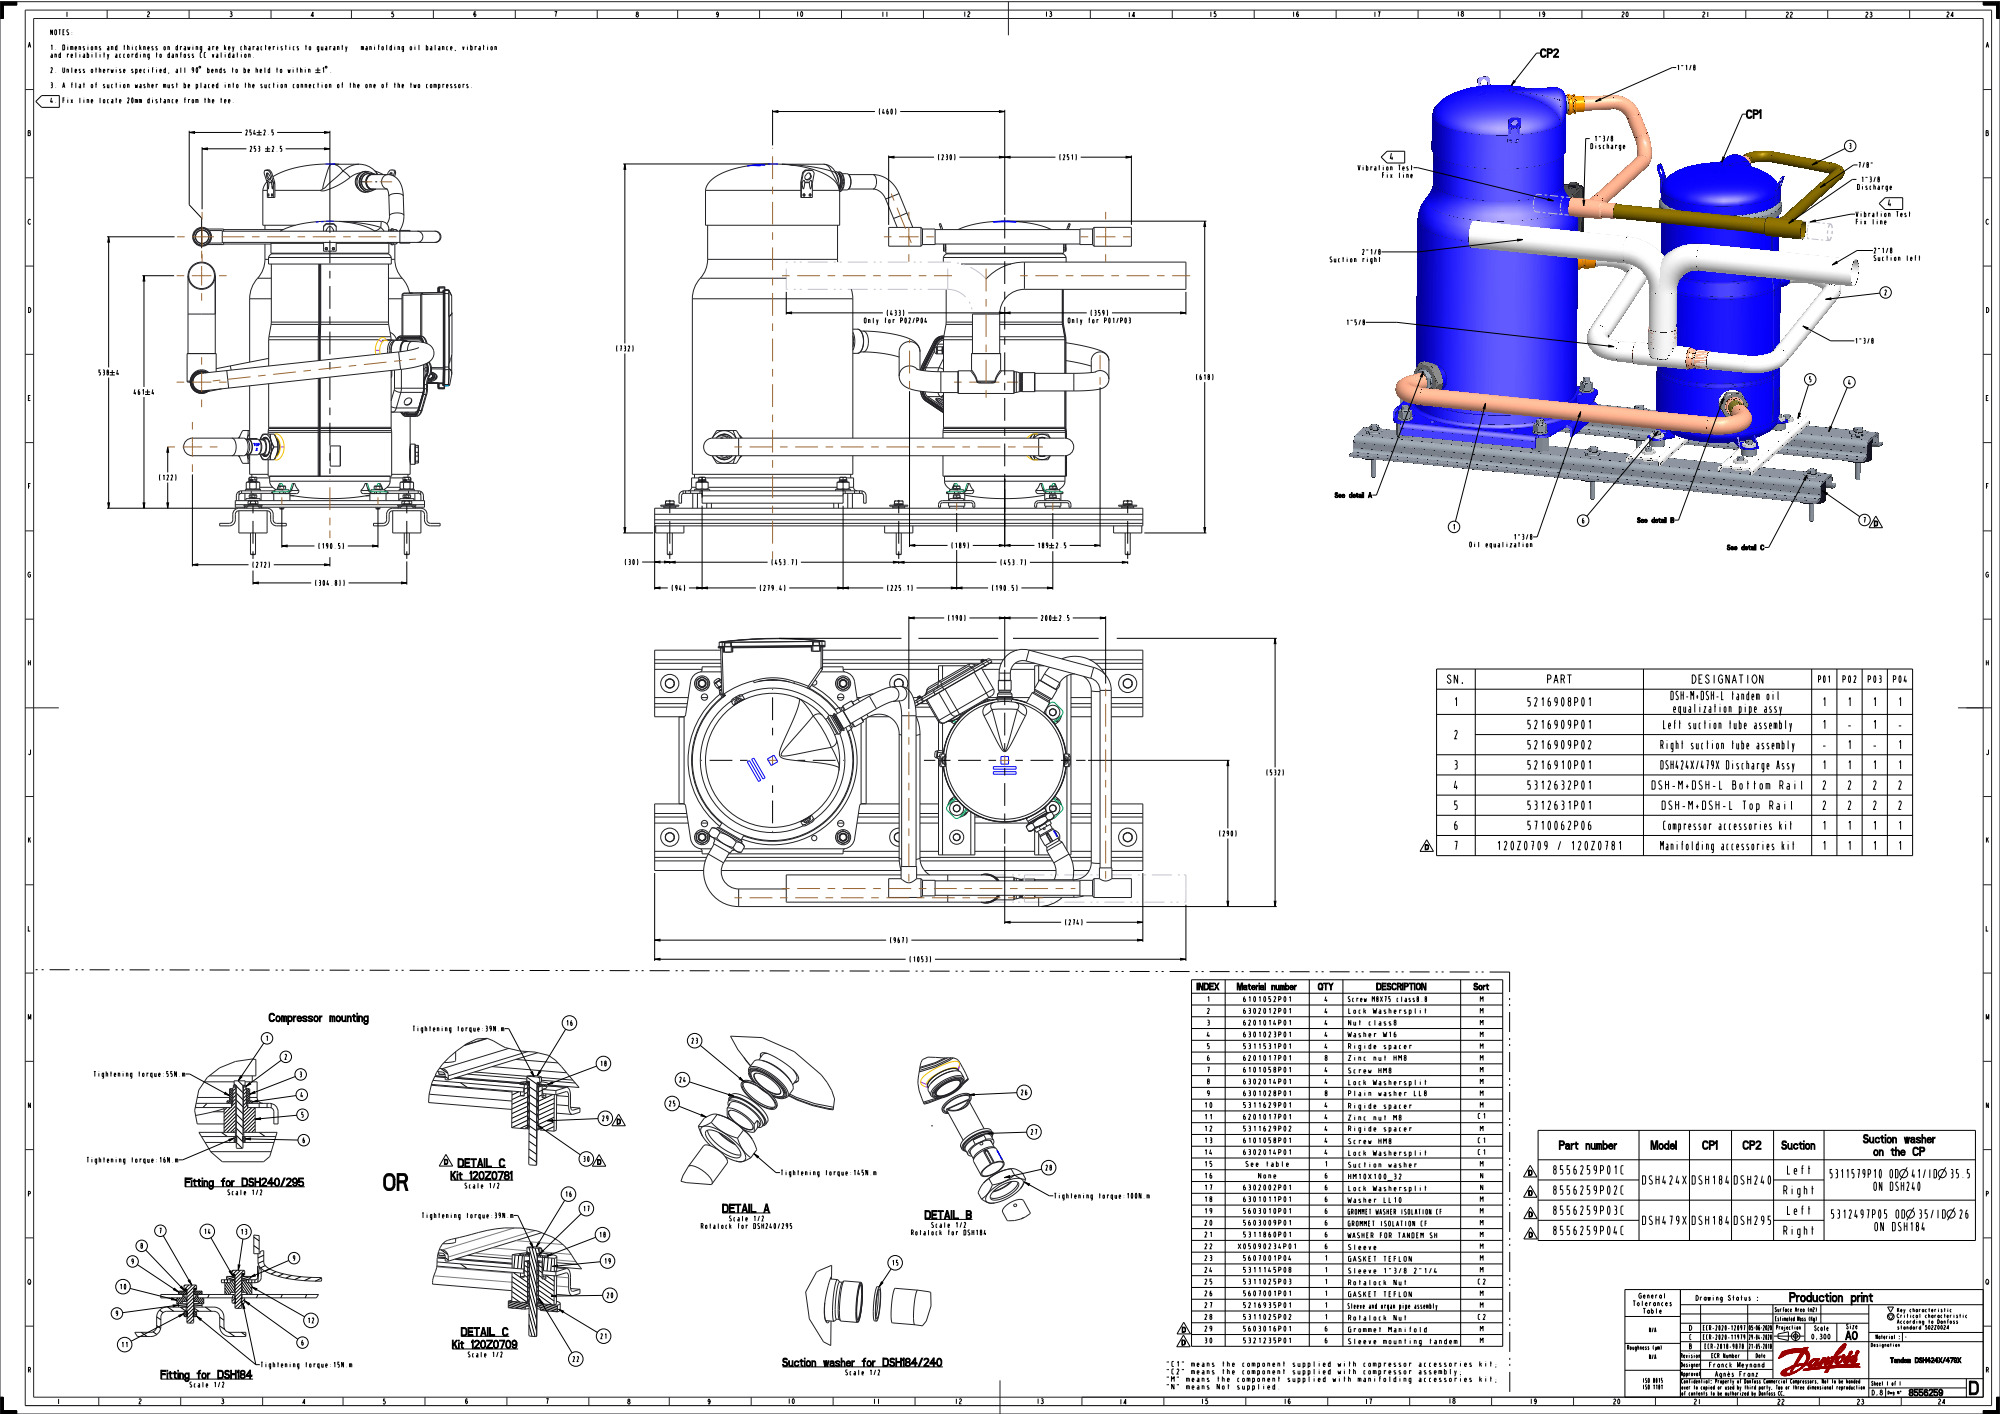
Task: Click the 'See detail A' note
Action: (1353, 495)
